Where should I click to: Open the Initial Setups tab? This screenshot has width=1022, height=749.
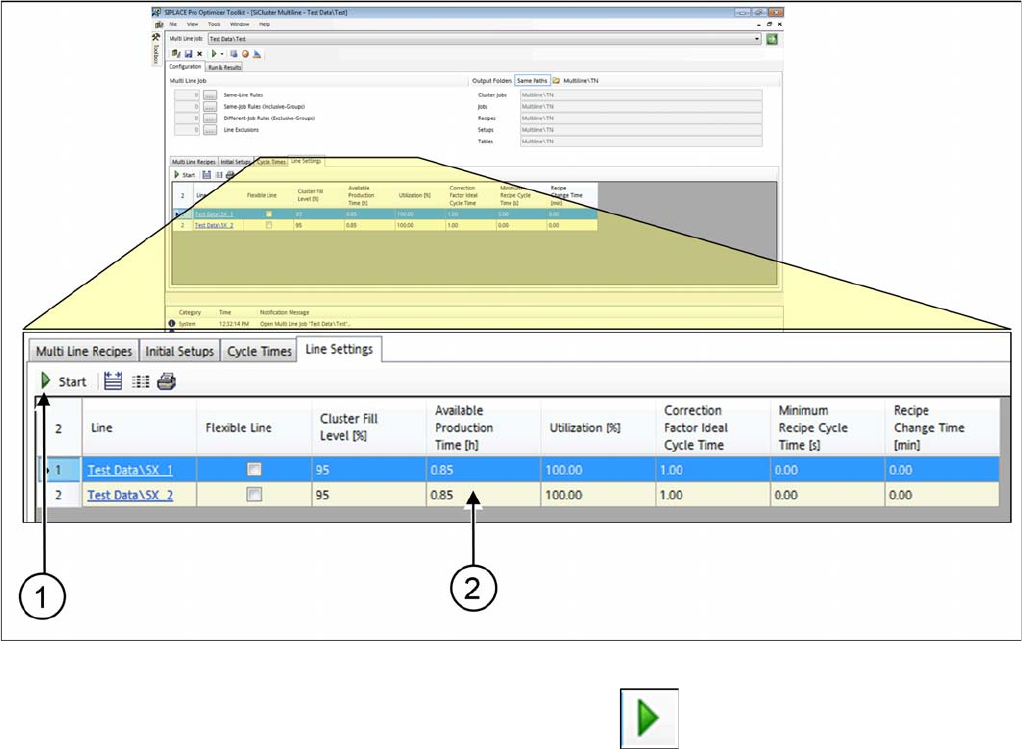click(180, 352)
